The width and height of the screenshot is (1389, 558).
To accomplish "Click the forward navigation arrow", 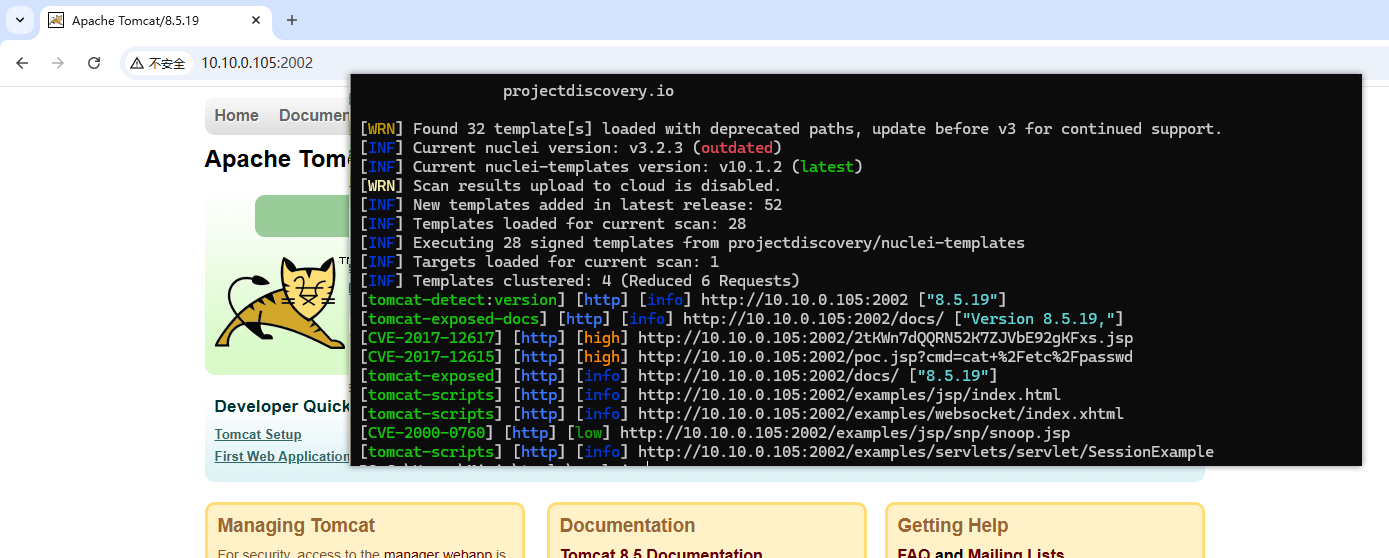I will (58, 63).
